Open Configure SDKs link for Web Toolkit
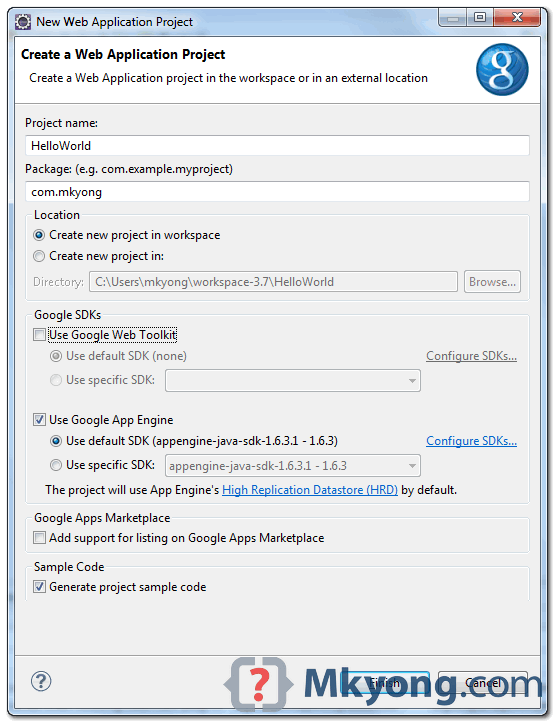The image size is (555, 723). (471, 356)
